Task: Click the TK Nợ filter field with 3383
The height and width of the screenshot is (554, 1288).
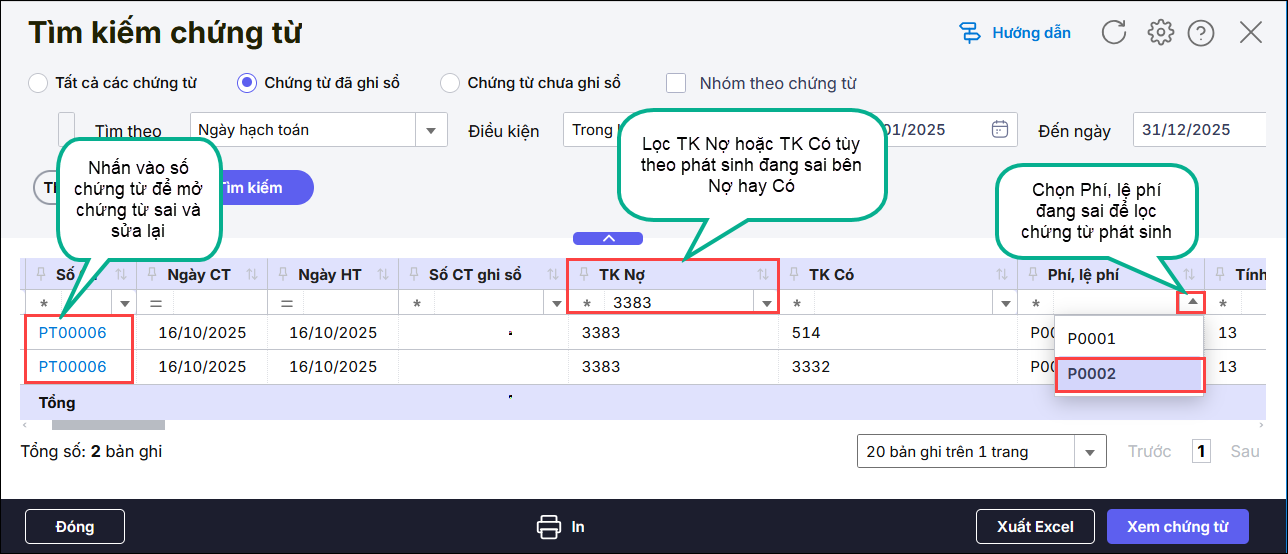Action: pyautogui.click(x=680, y=303)
